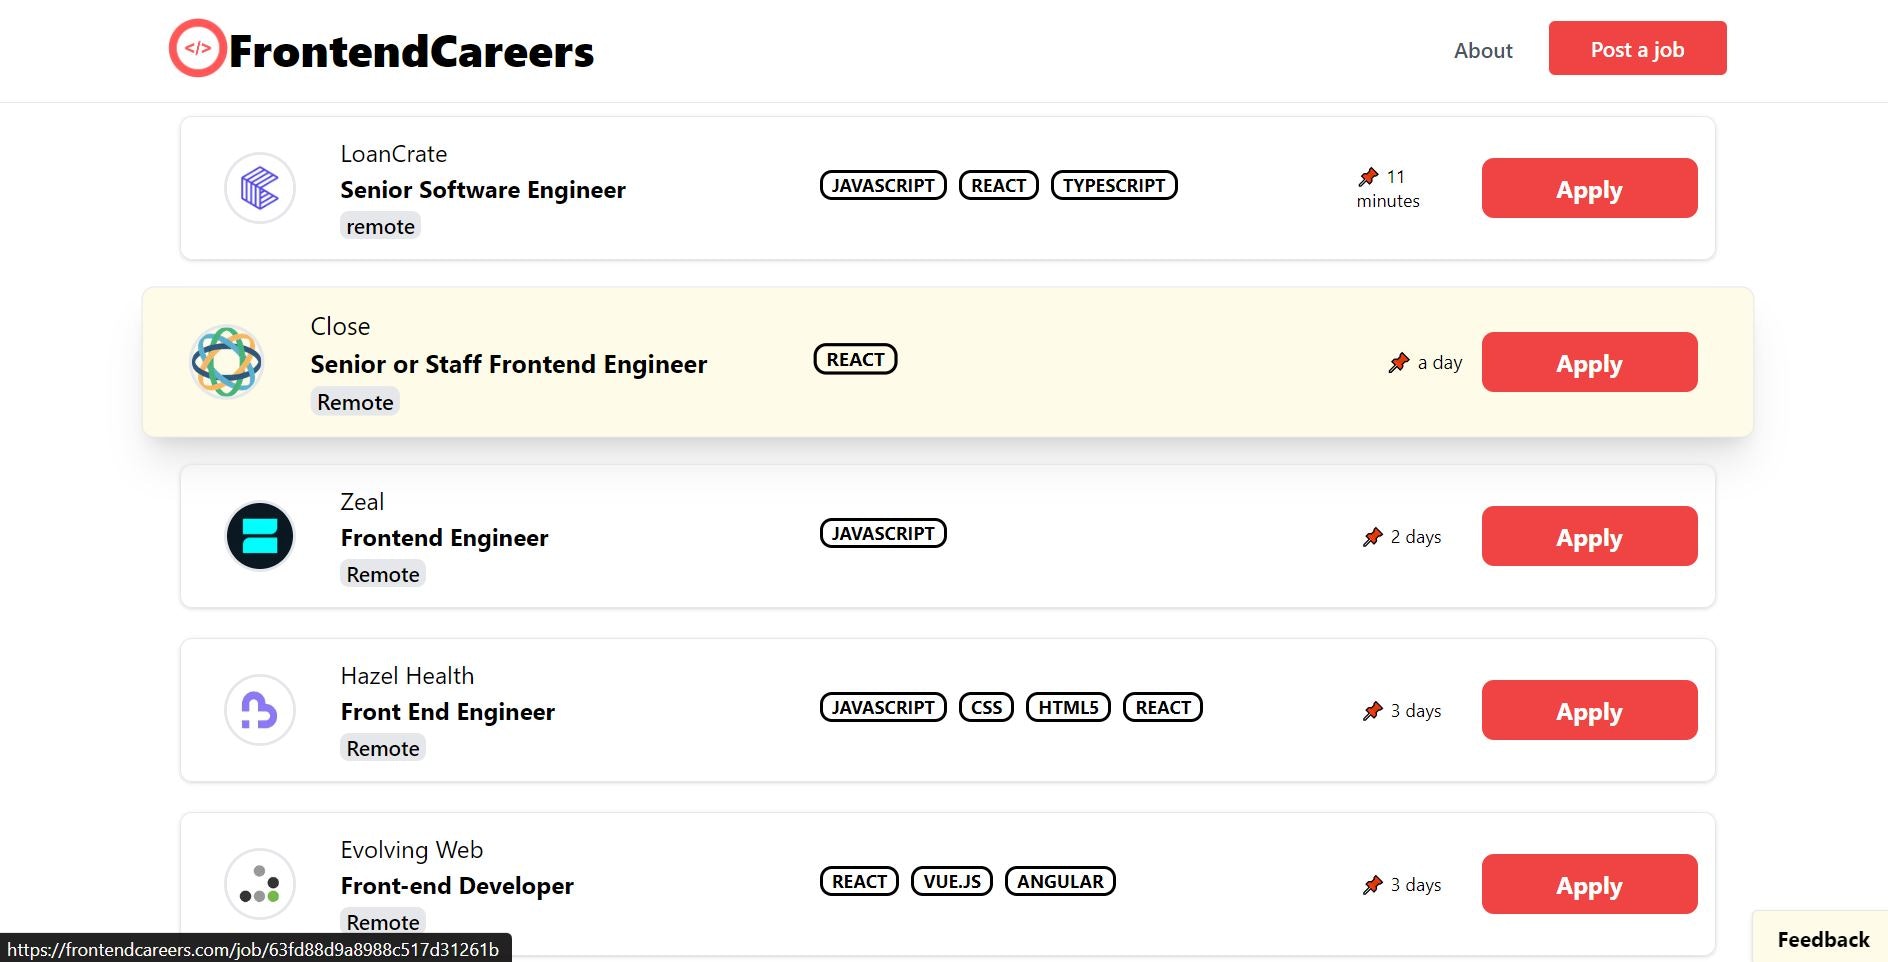Select REACT tag on Close job
This screenshot has width=1888, height=962.
point(856,359)
